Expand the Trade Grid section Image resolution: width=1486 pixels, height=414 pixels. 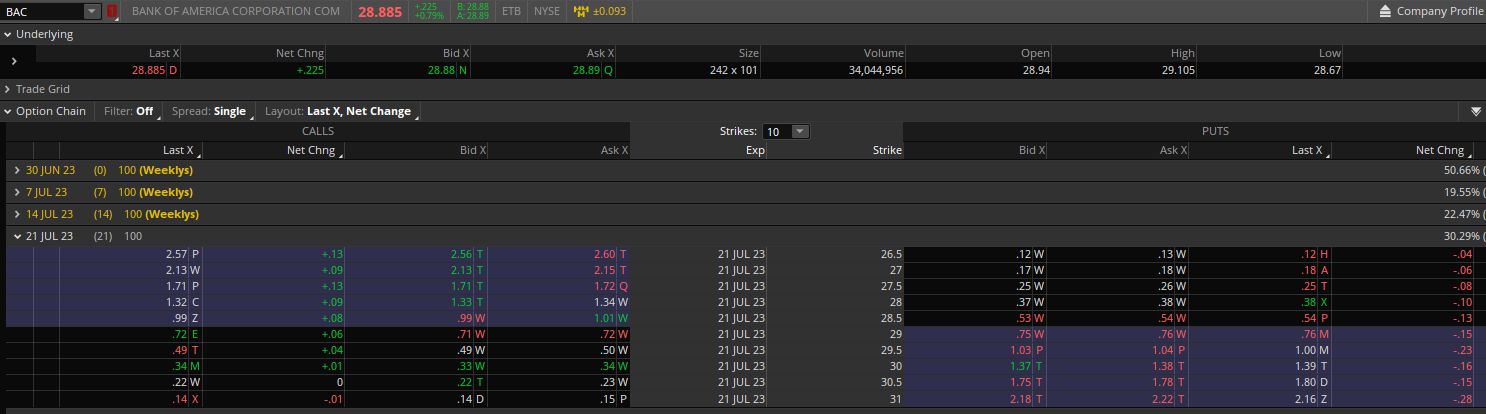click(8, 89)
